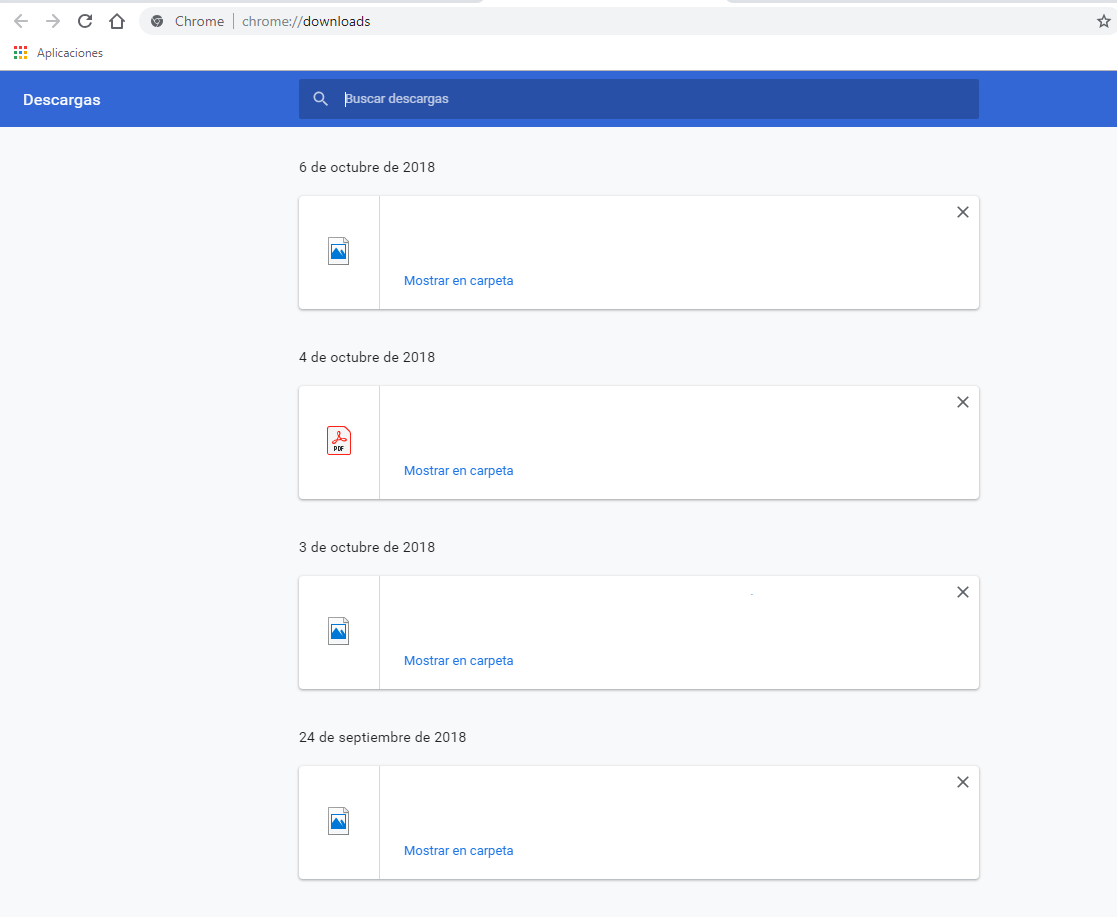
Task: Go back using browser back arrow
Action: [x=21, y=21]
